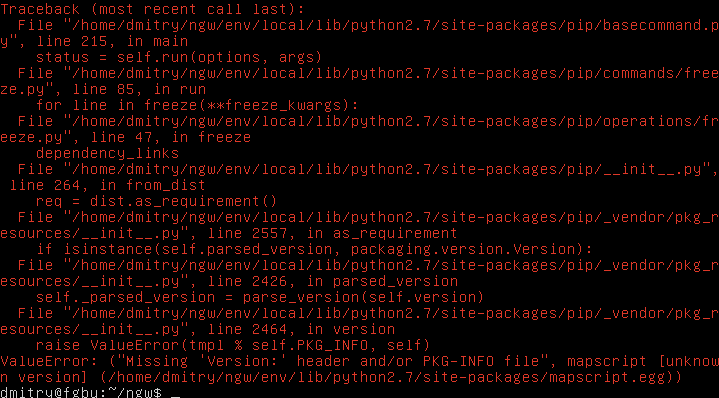Click 'line 2464, in version' text

pos(301,329)
